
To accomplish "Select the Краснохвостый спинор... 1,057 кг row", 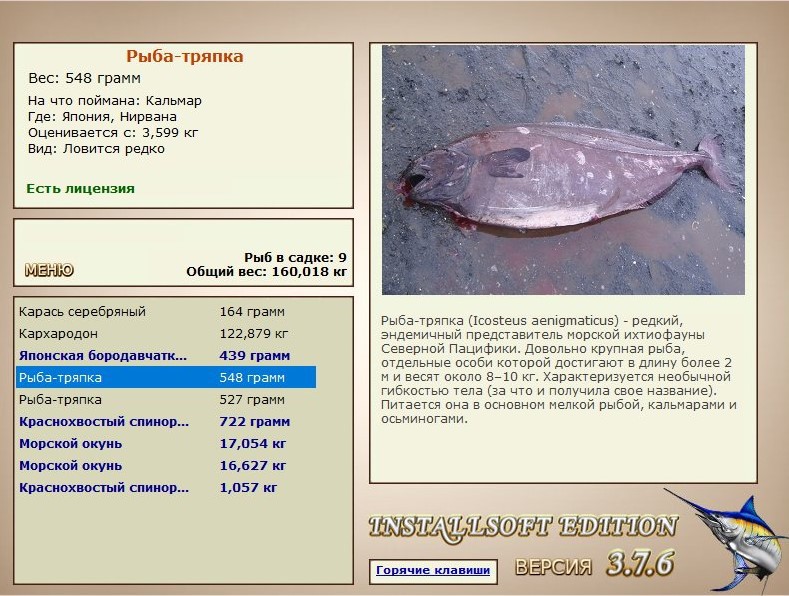I will coord(166,488).
